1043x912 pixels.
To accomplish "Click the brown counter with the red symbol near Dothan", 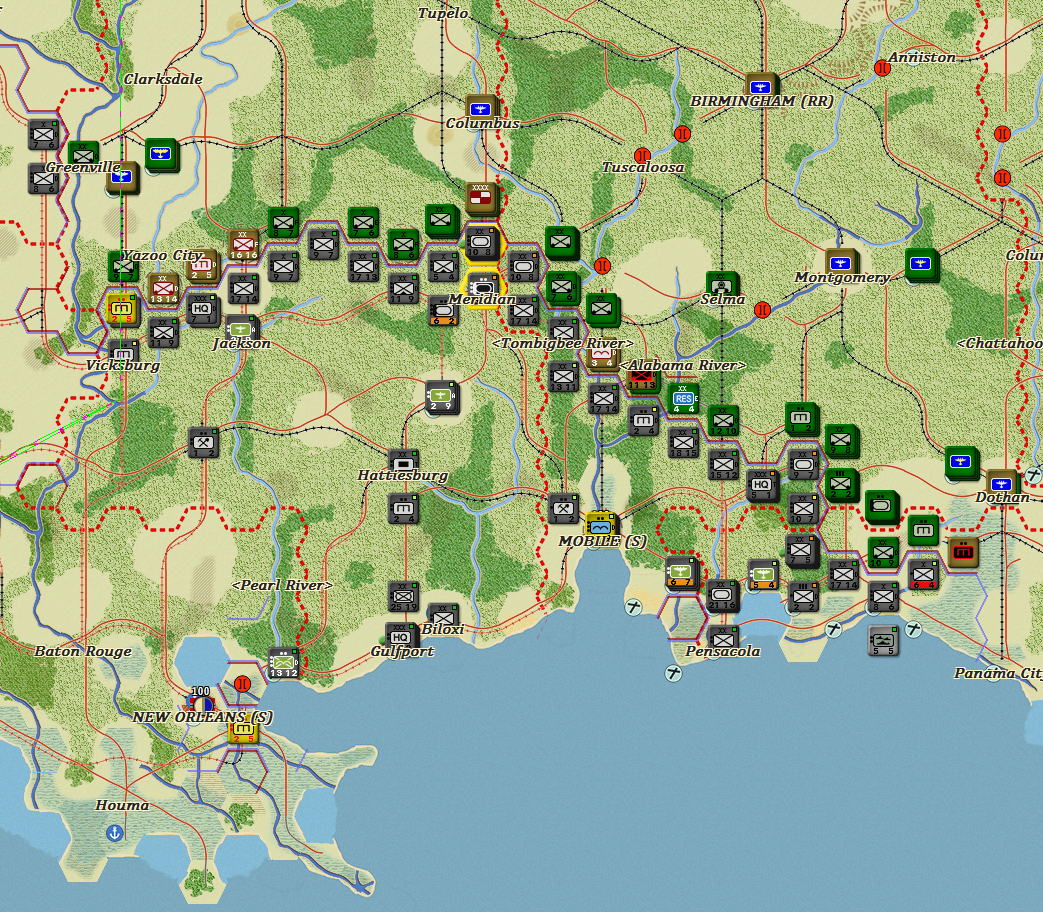I will [963, 551].
